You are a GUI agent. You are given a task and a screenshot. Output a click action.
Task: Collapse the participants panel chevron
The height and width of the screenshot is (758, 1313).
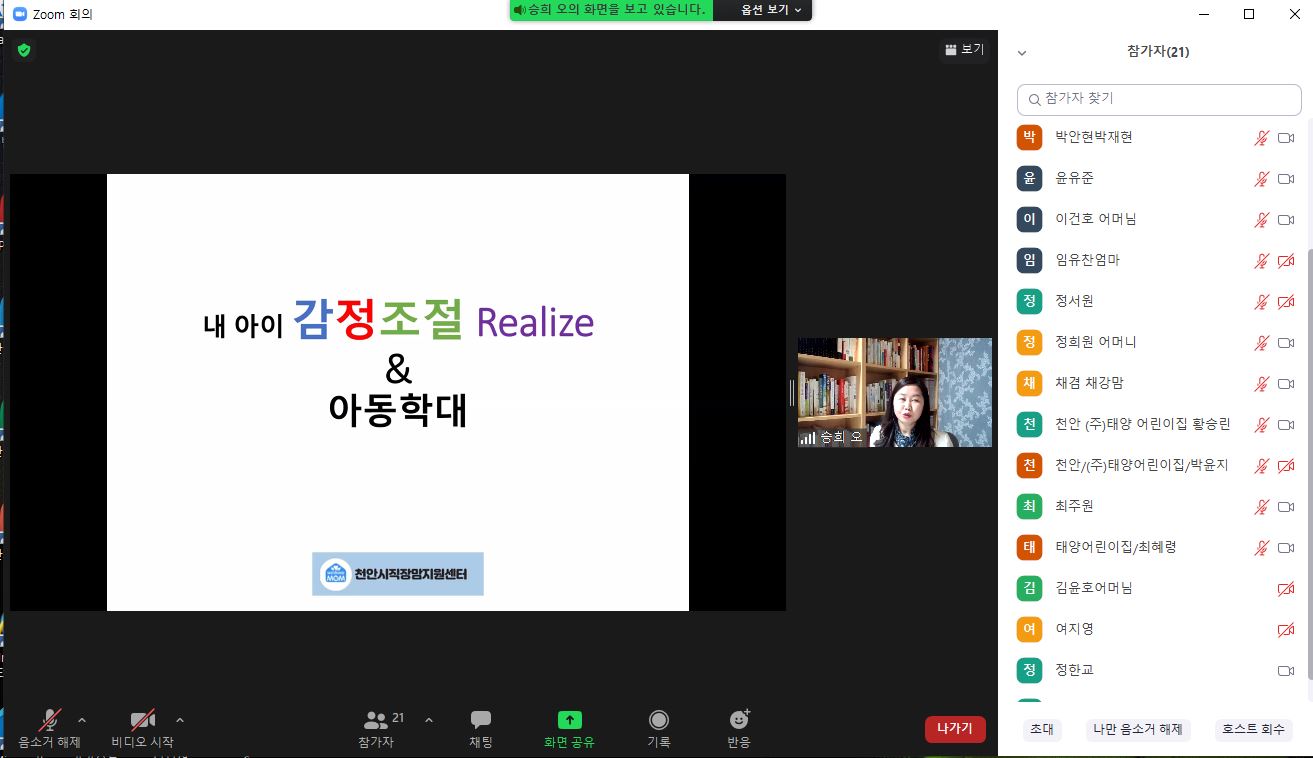1022,53
